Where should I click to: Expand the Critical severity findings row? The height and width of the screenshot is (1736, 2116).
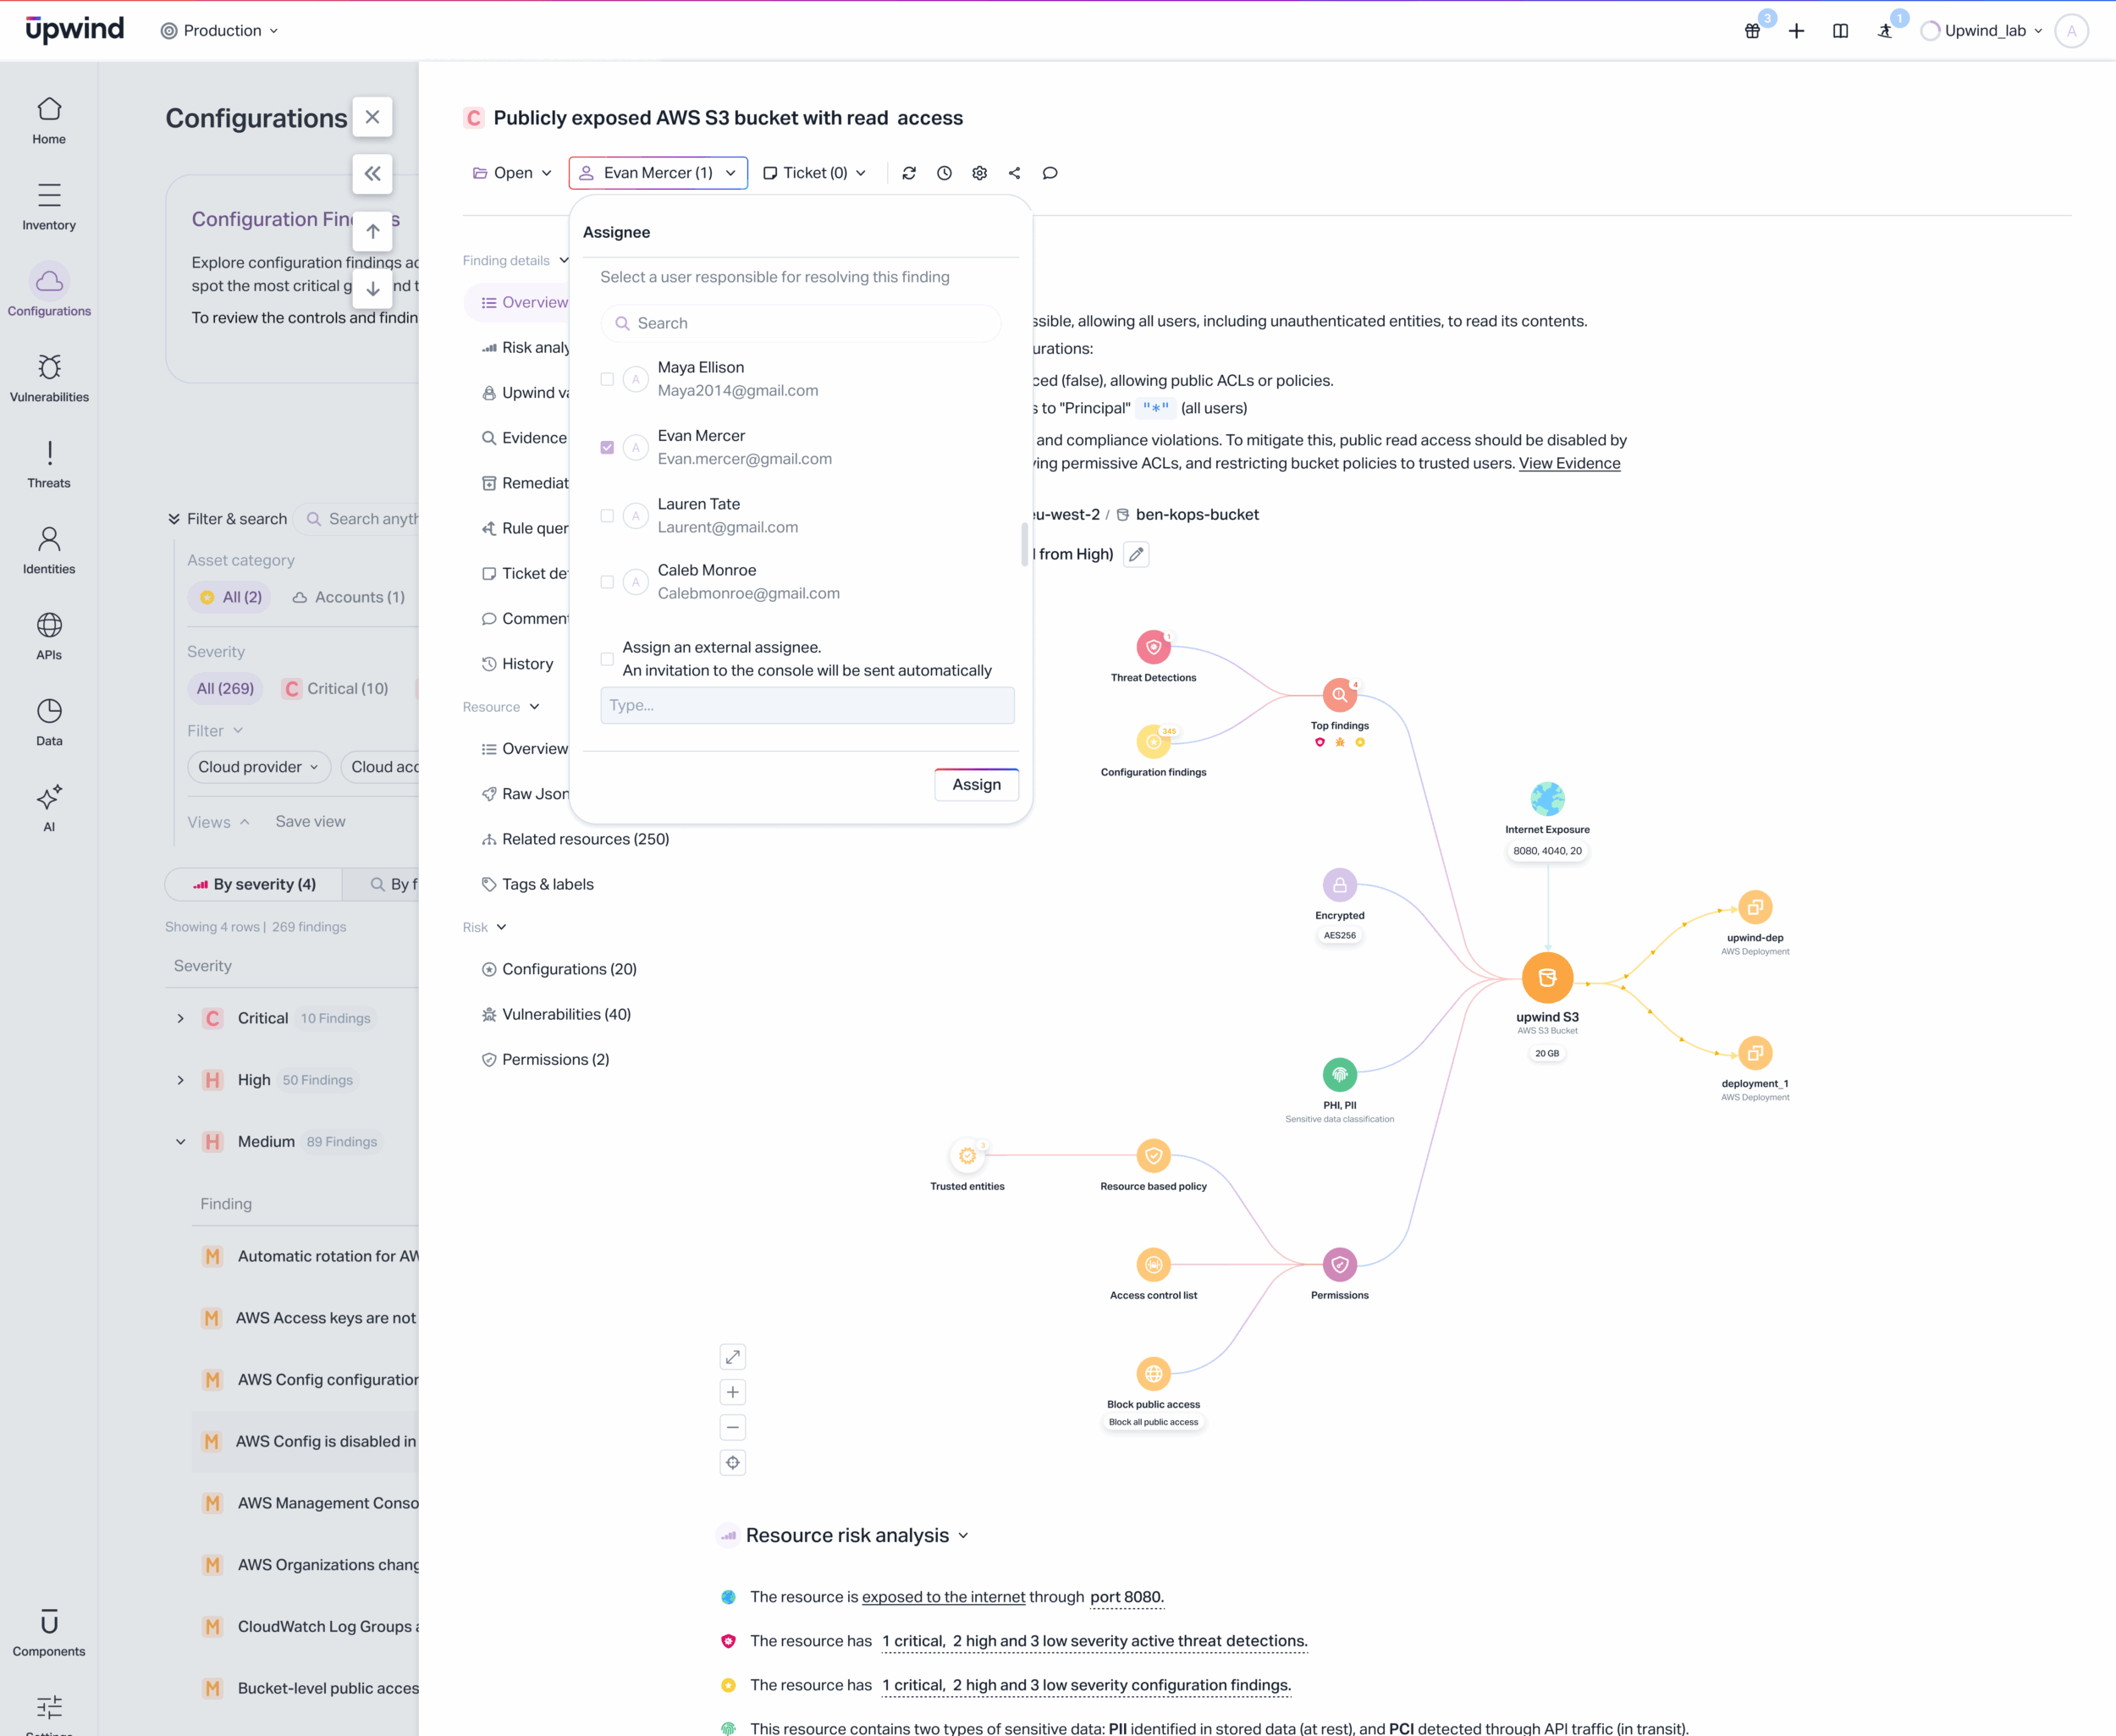click(x=181, y=1018)
